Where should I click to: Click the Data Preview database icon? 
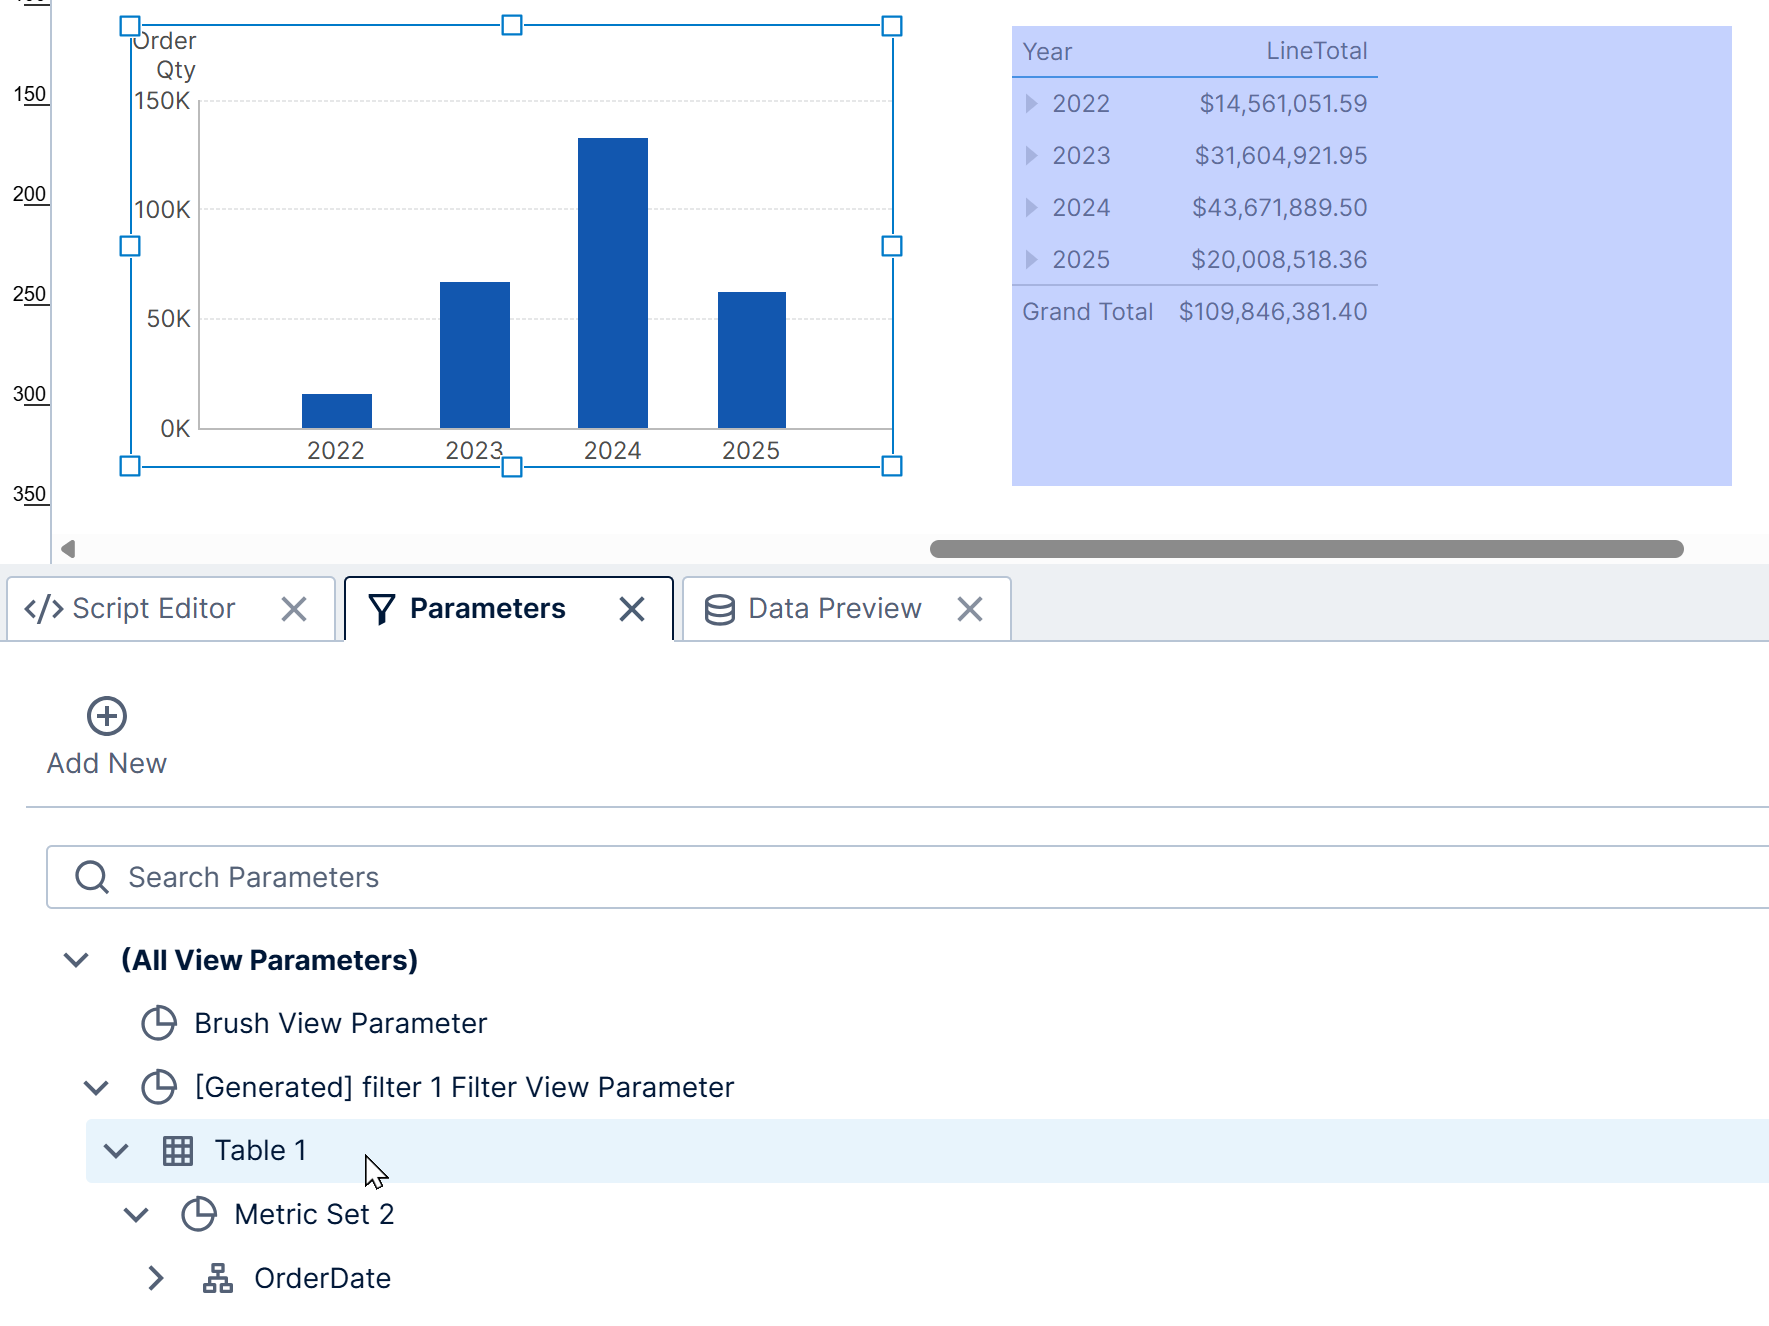720,609
